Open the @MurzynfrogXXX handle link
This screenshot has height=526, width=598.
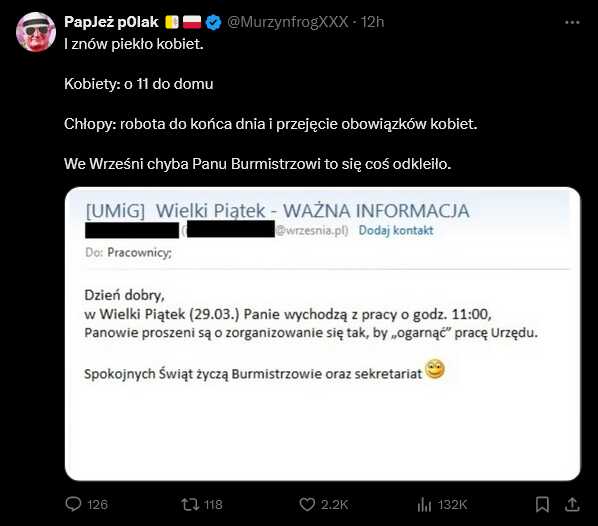[288, 22]
